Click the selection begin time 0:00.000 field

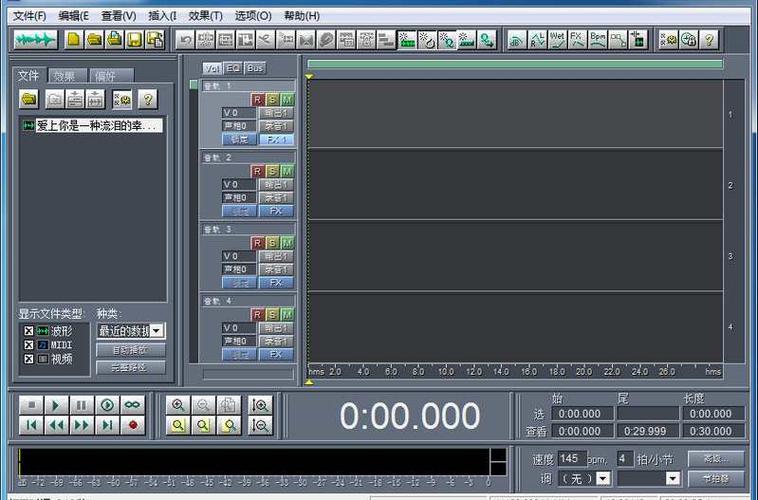pyautogui.click(x=582, y=414)
